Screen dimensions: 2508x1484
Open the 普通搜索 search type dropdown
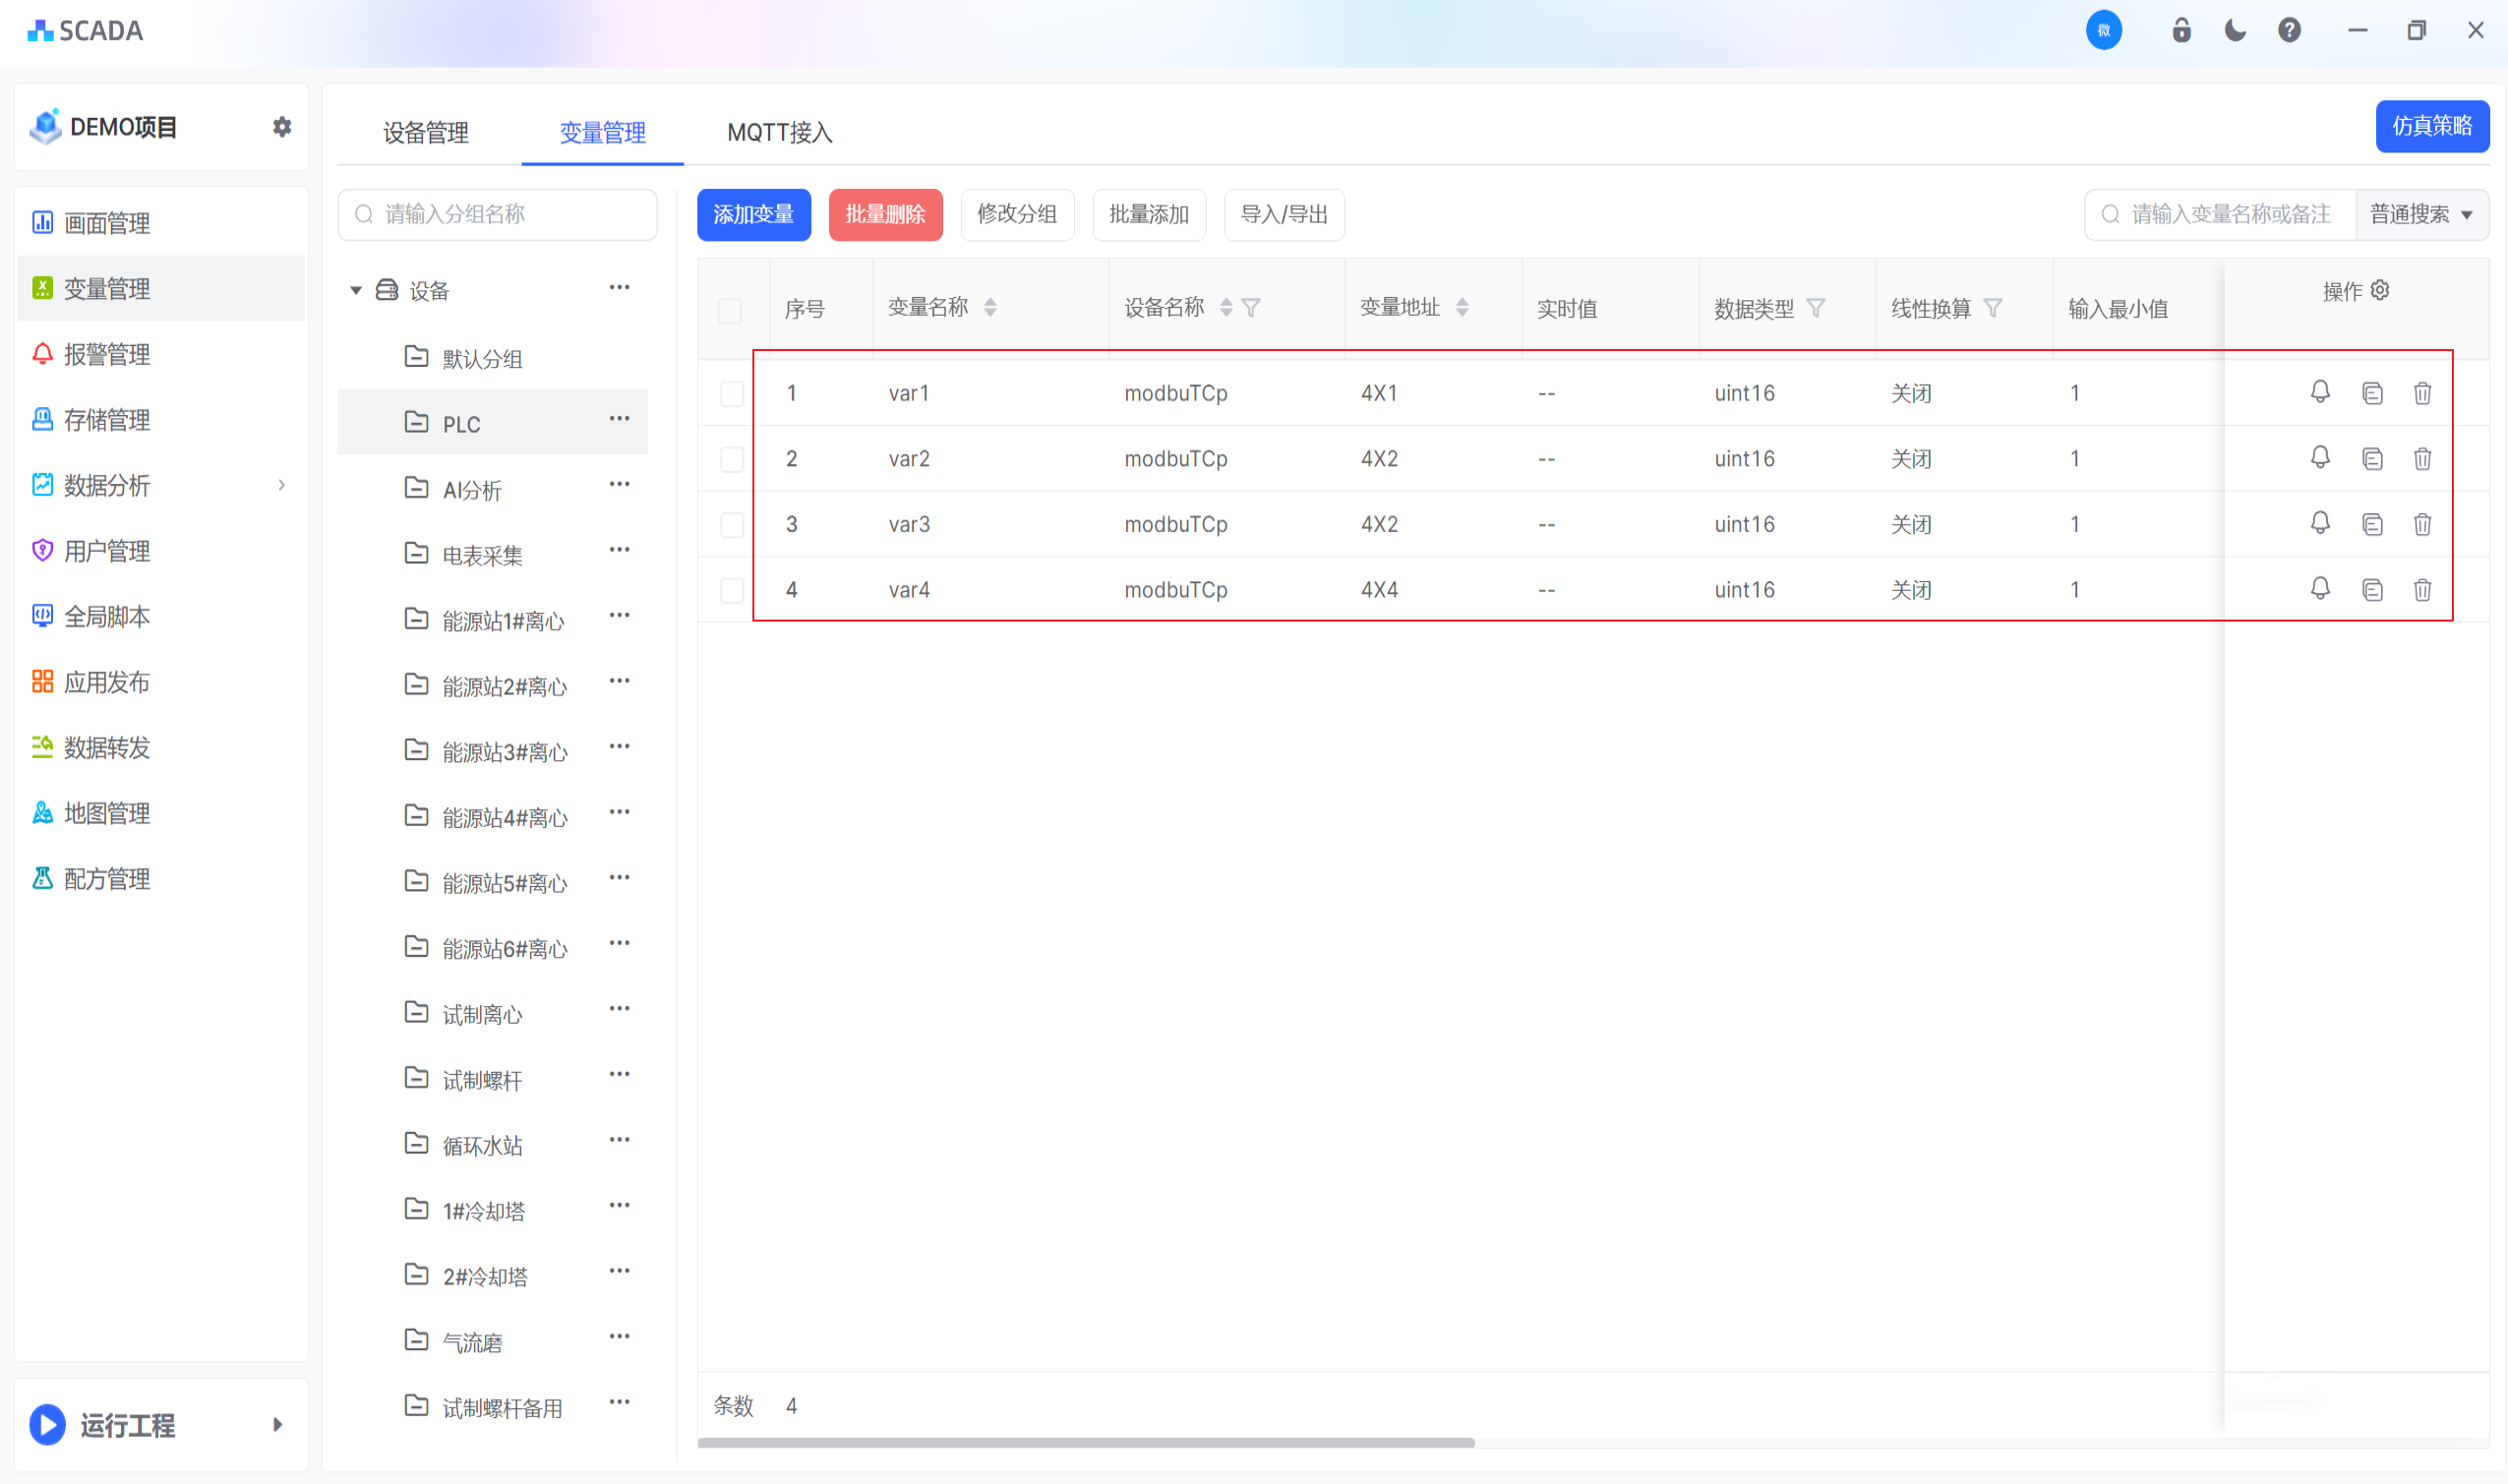click(x=2421, y=214)
